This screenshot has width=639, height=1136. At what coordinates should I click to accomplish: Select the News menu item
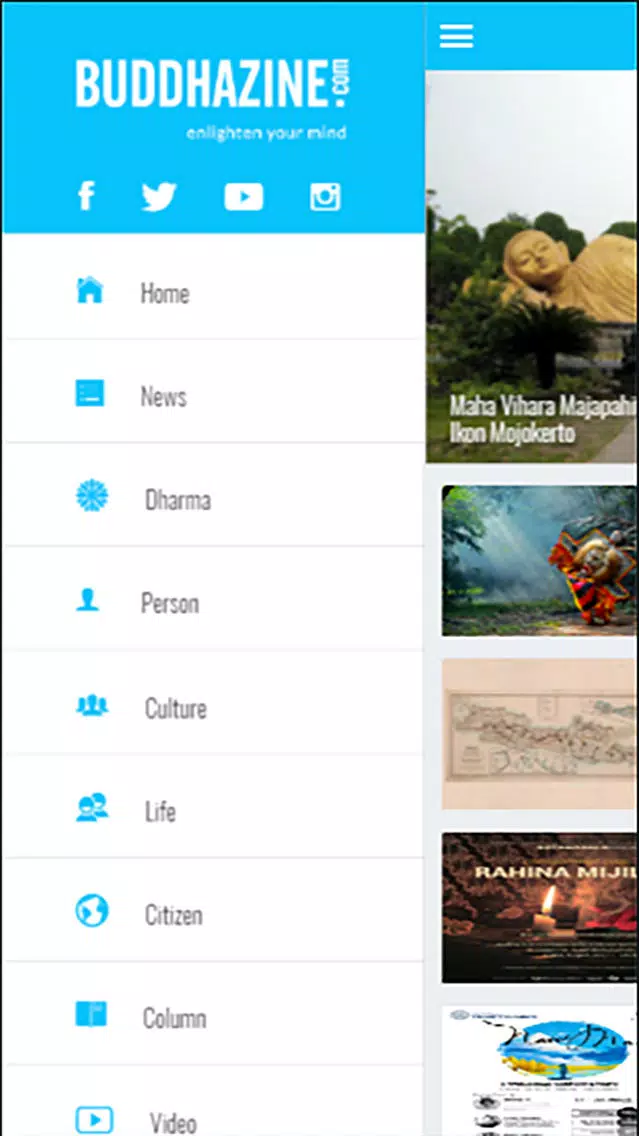[x=214, y=391]
